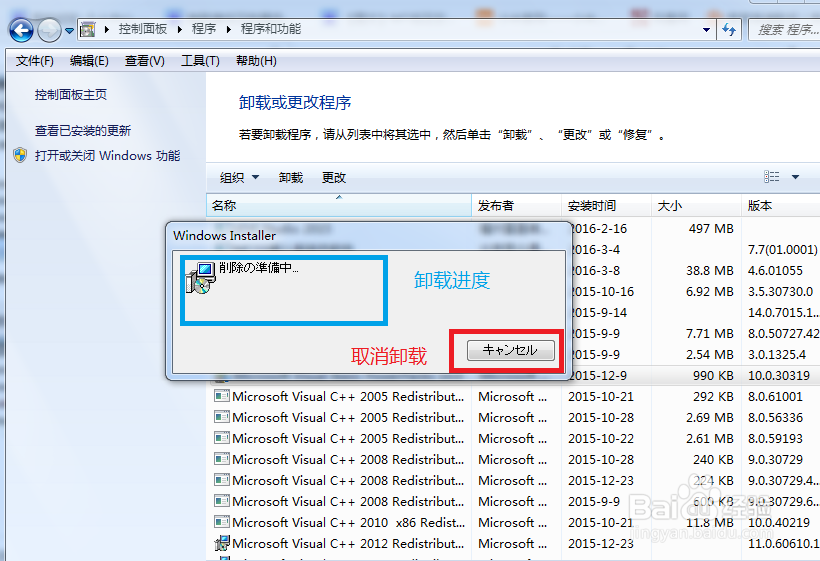820x561 pixels.
Task: Select Microsoft Visual C++ 2010 x86 Redist entry
Action: pos(514,522)
